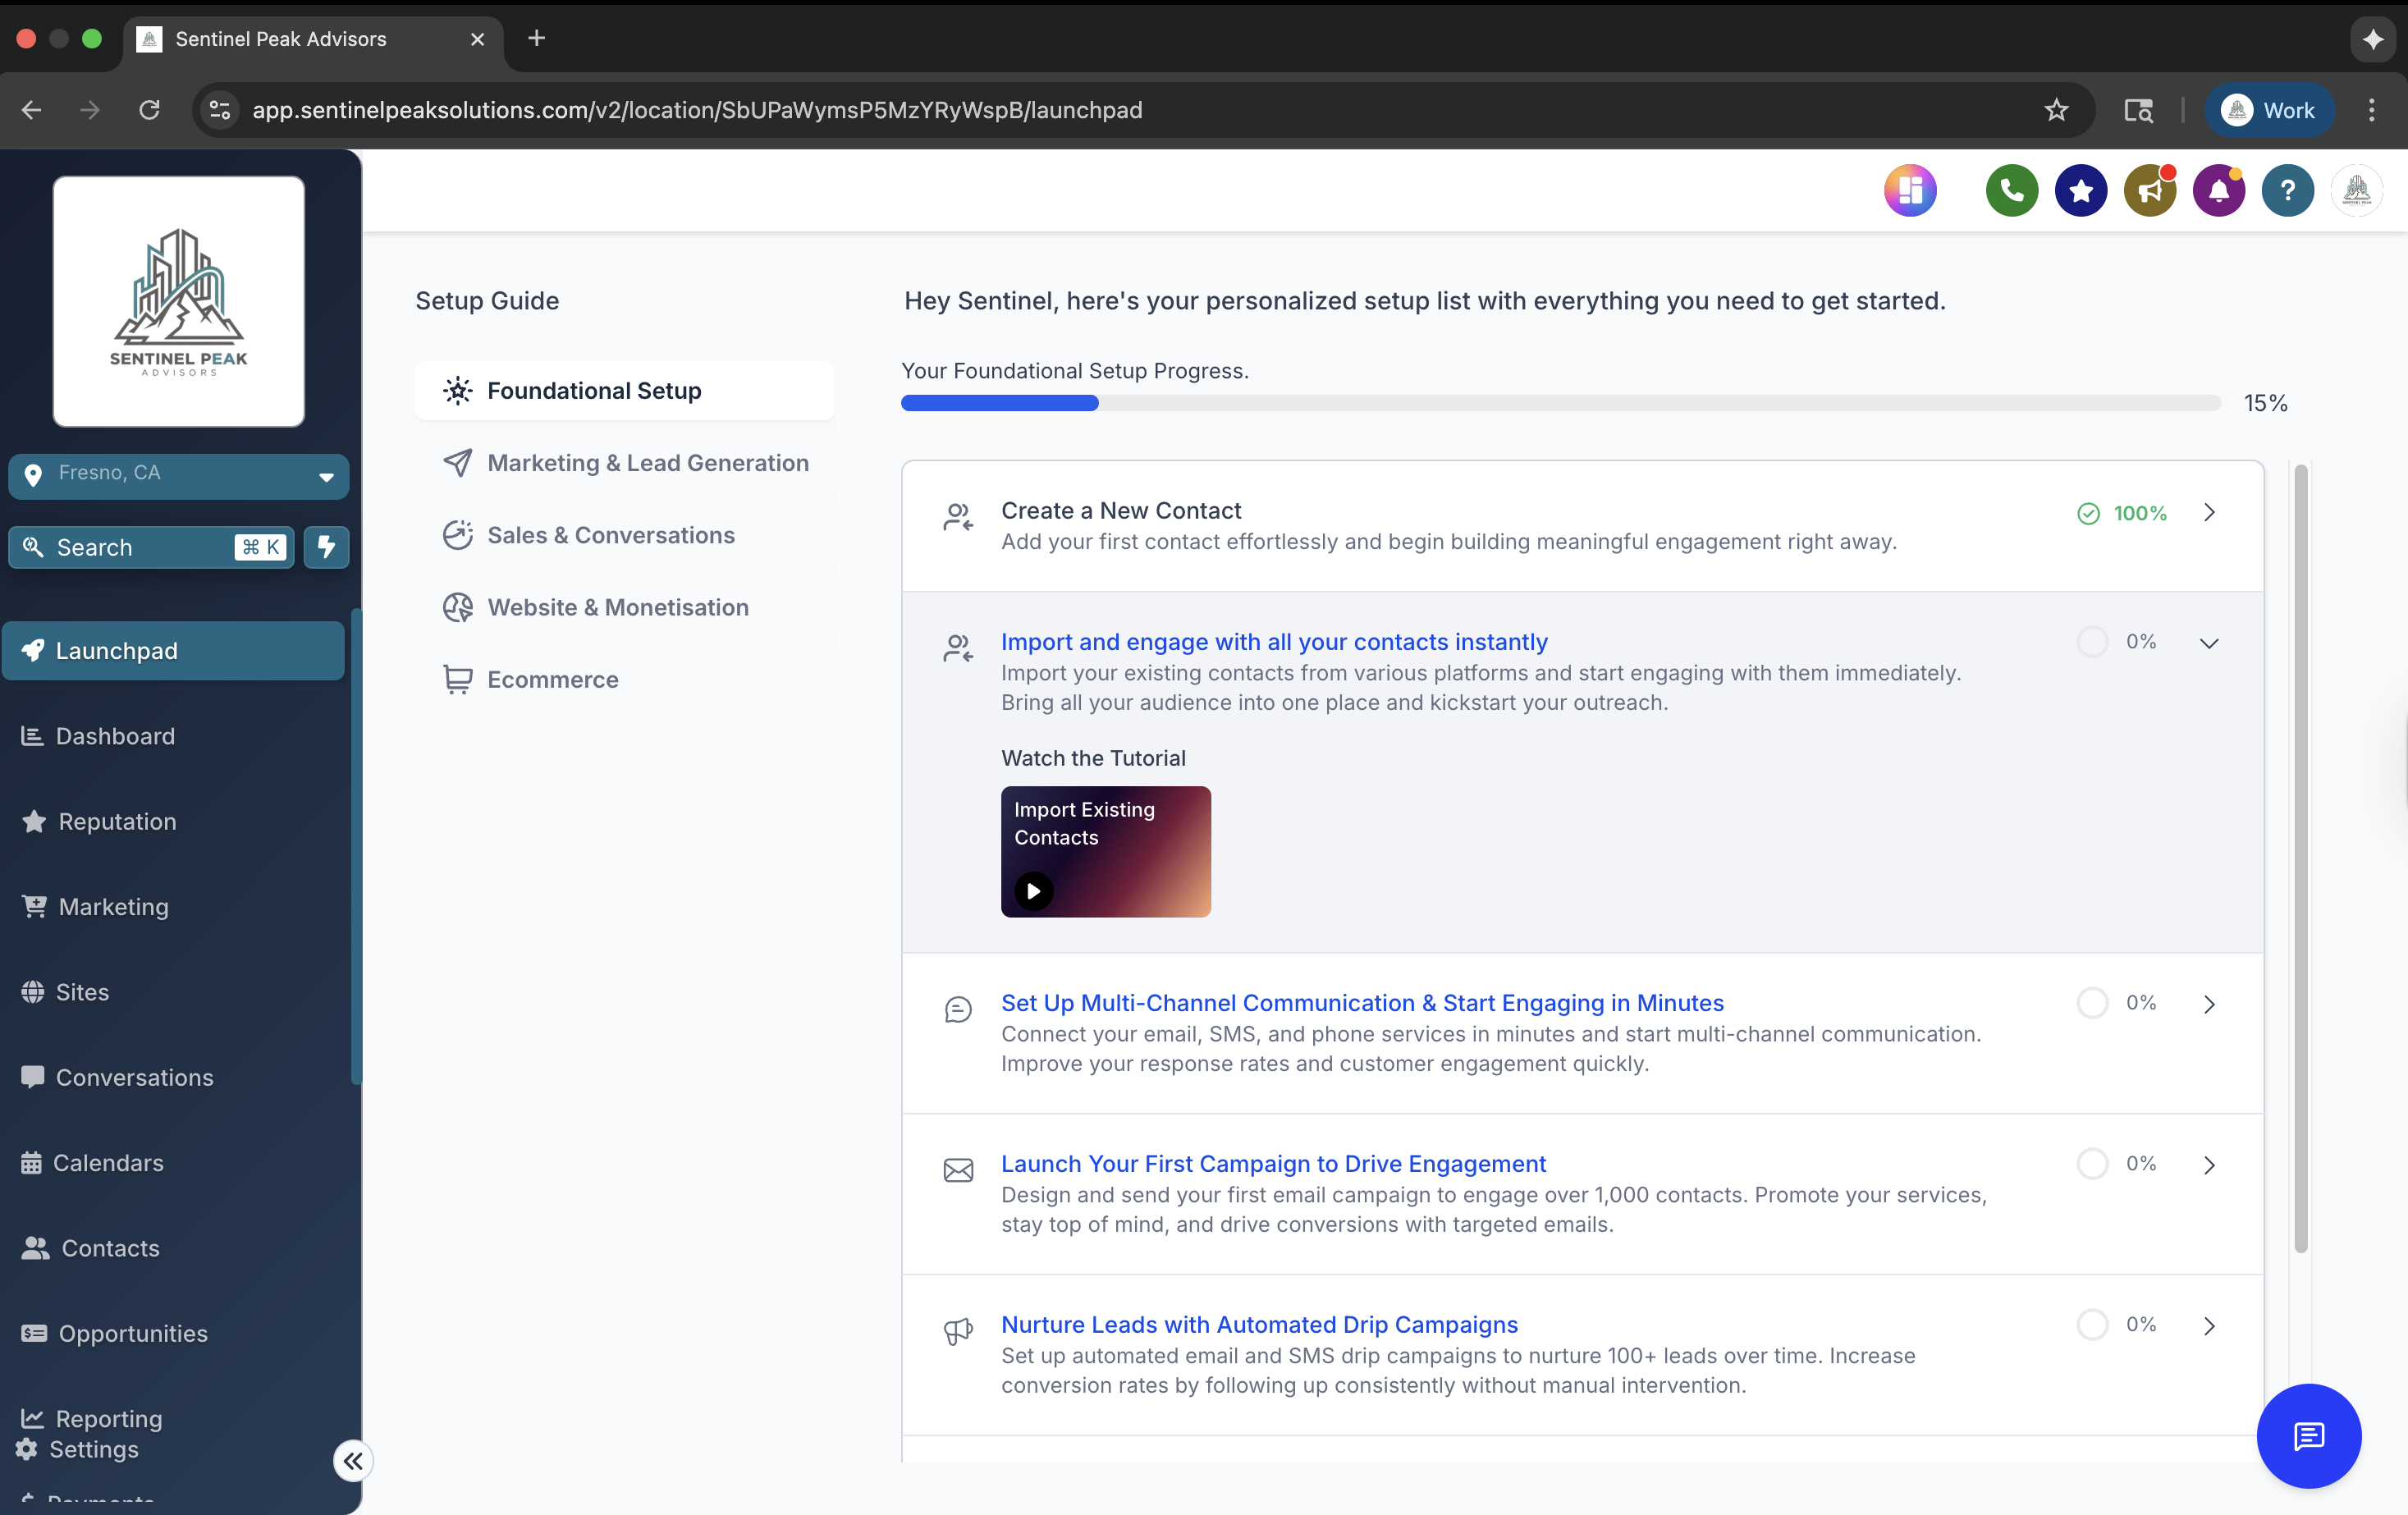Click the lightning bolt quick actions icon
This screenshot has width=2408, height=1515.
coord(326,547)
